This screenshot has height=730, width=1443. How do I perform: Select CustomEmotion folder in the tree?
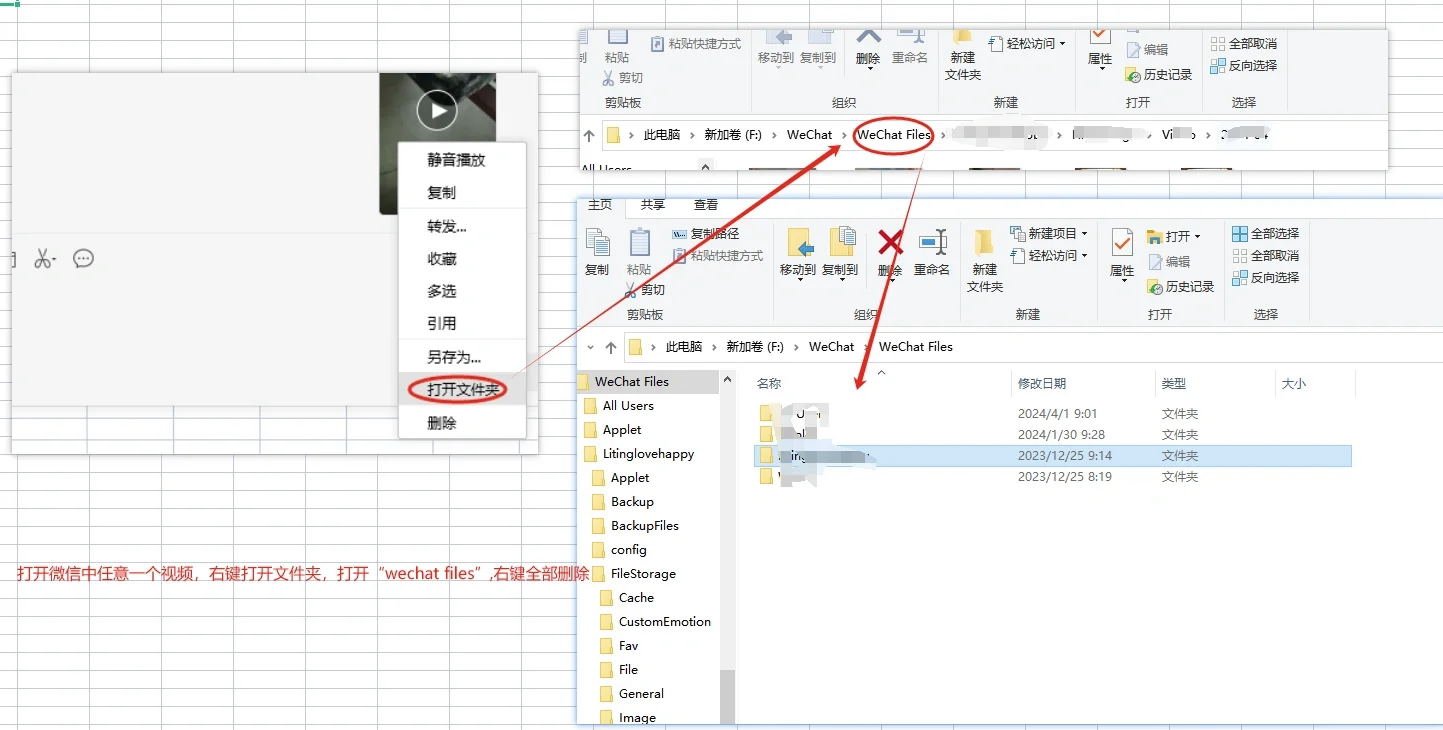(x=664, y=622)
